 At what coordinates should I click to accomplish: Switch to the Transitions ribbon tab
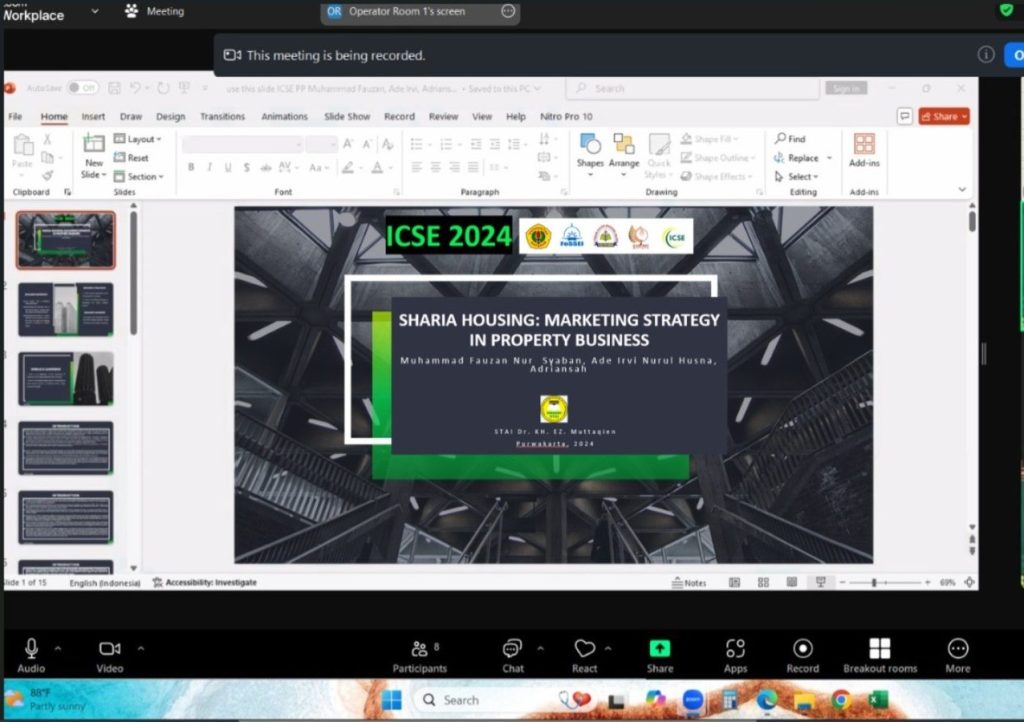pyautogui.click(x=222, y=117)
